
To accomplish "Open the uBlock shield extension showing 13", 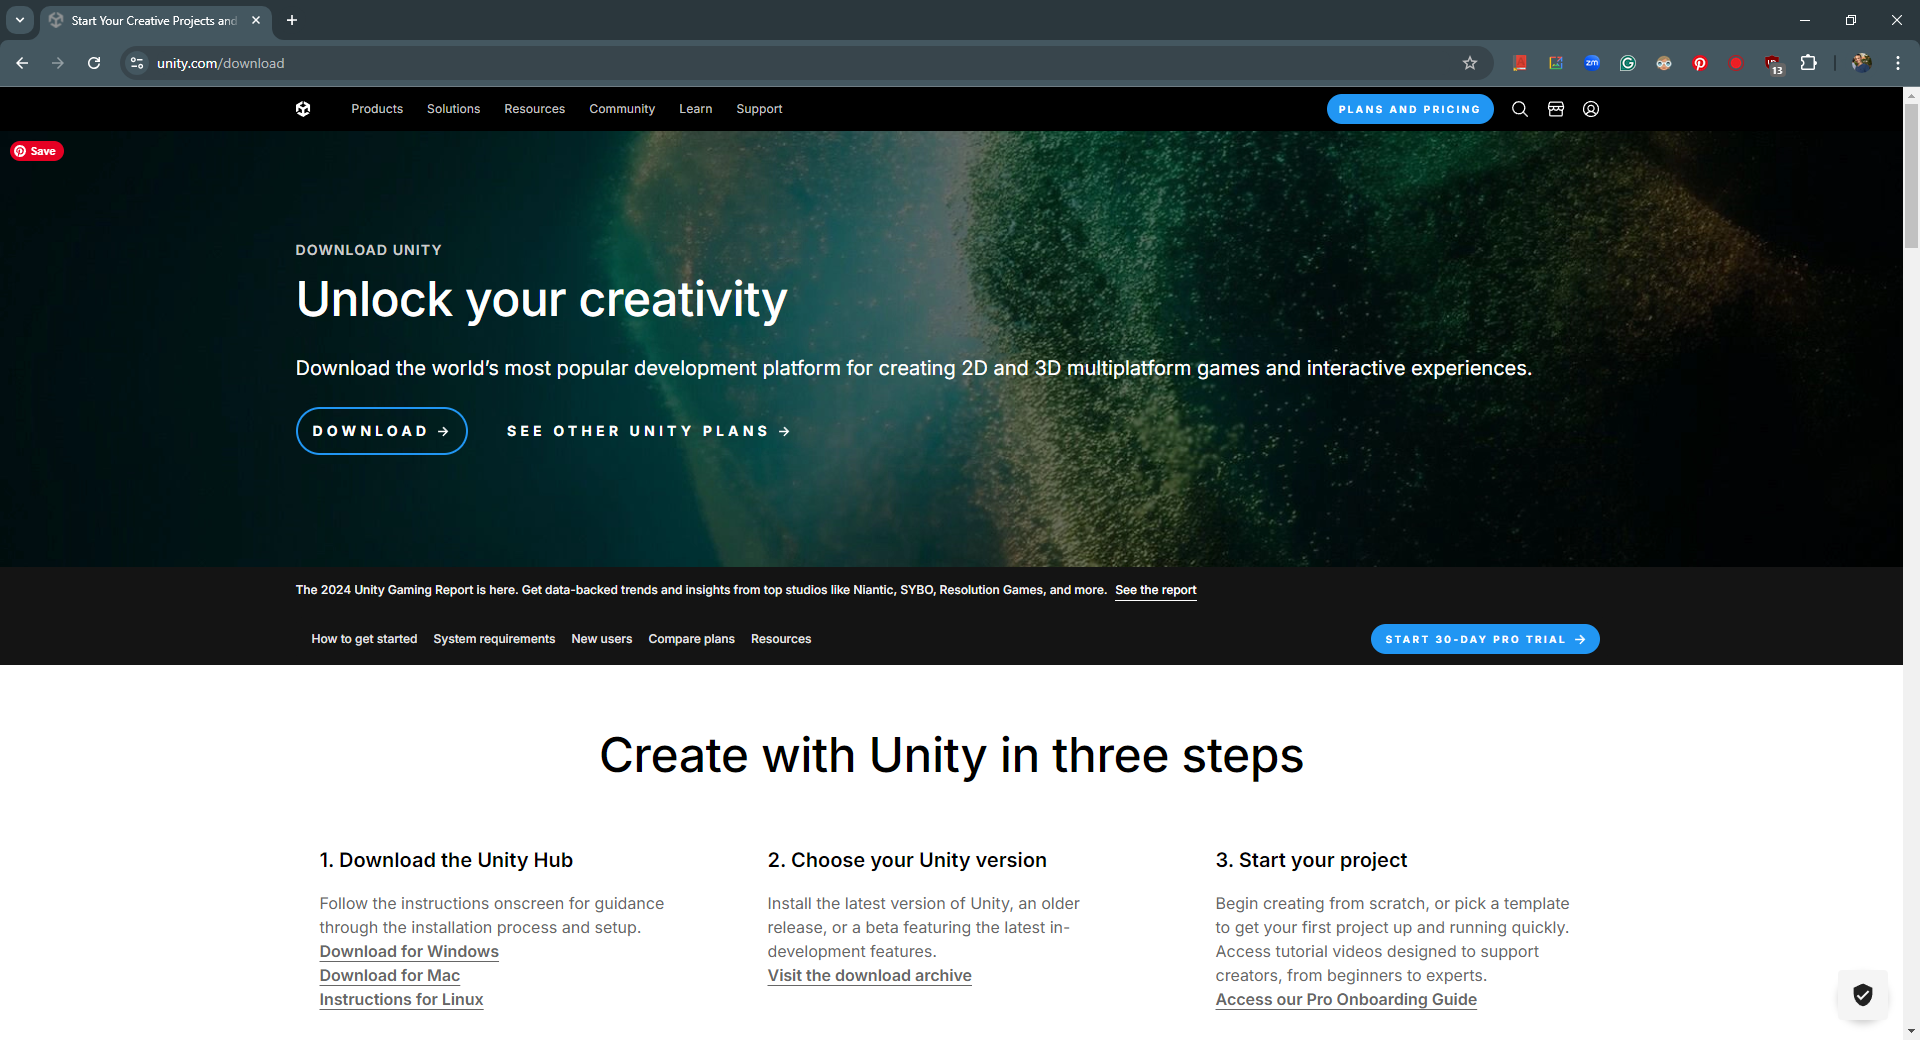I will pyautogui.click(x=1773, y=64).
